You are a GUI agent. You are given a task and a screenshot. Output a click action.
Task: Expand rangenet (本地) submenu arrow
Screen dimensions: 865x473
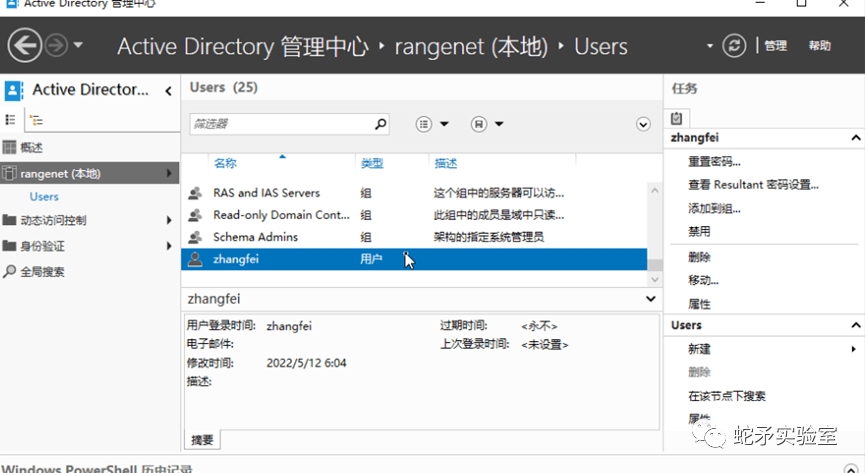169,173
